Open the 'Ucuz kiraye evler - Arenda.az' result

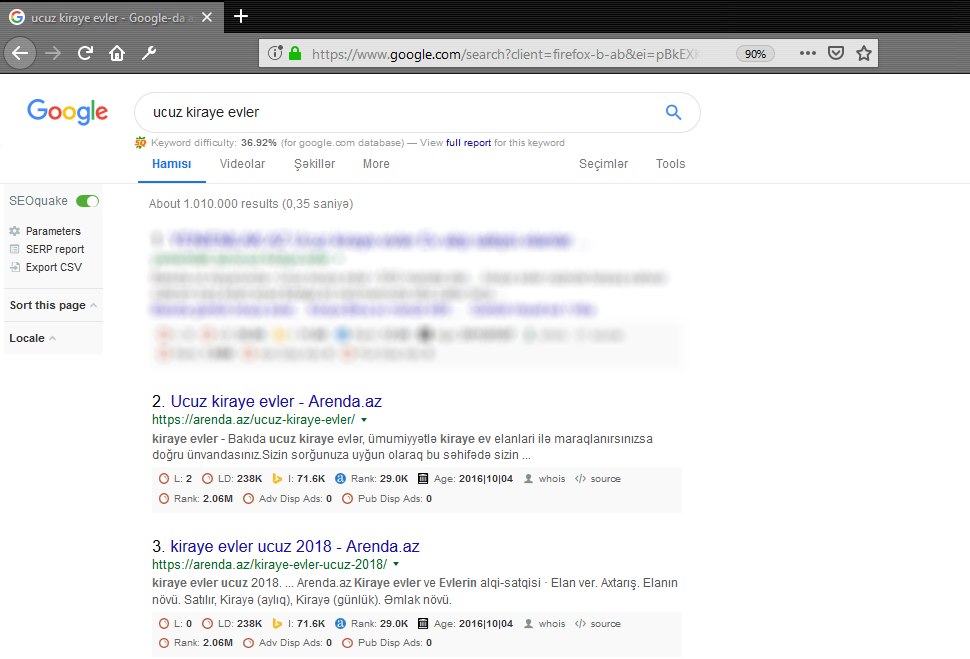[275, 401]
